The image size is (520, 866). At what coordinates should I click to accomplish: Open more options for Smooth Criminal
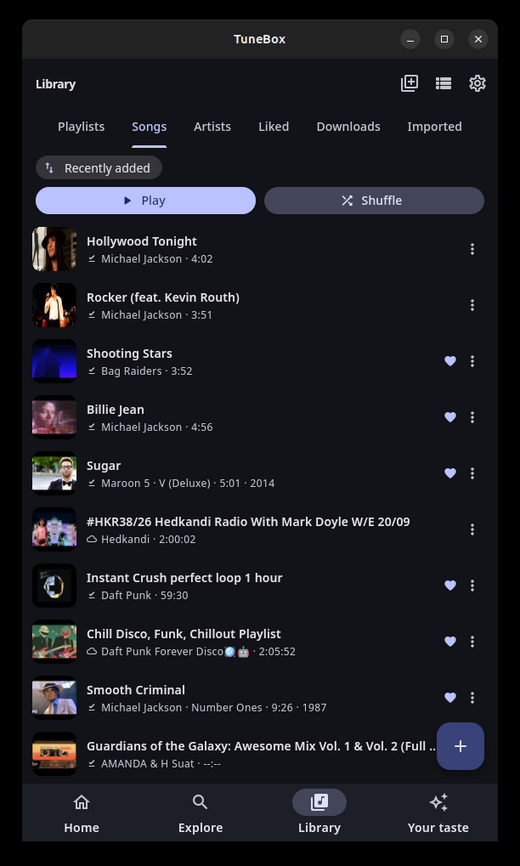[x=472, y=698]
